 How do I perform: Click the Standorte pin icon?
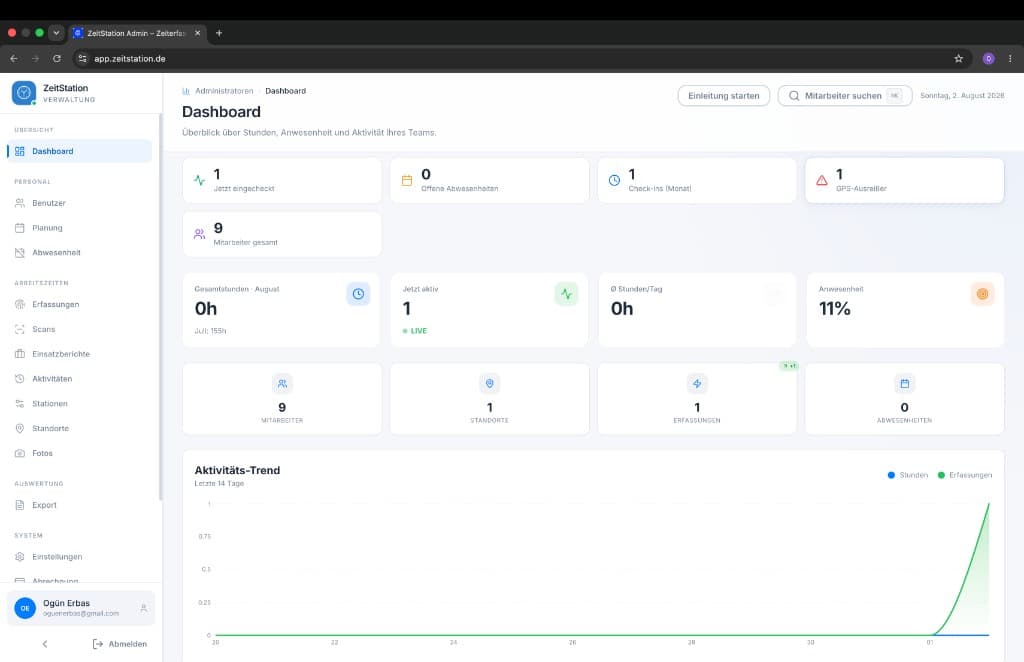(20, 428)
